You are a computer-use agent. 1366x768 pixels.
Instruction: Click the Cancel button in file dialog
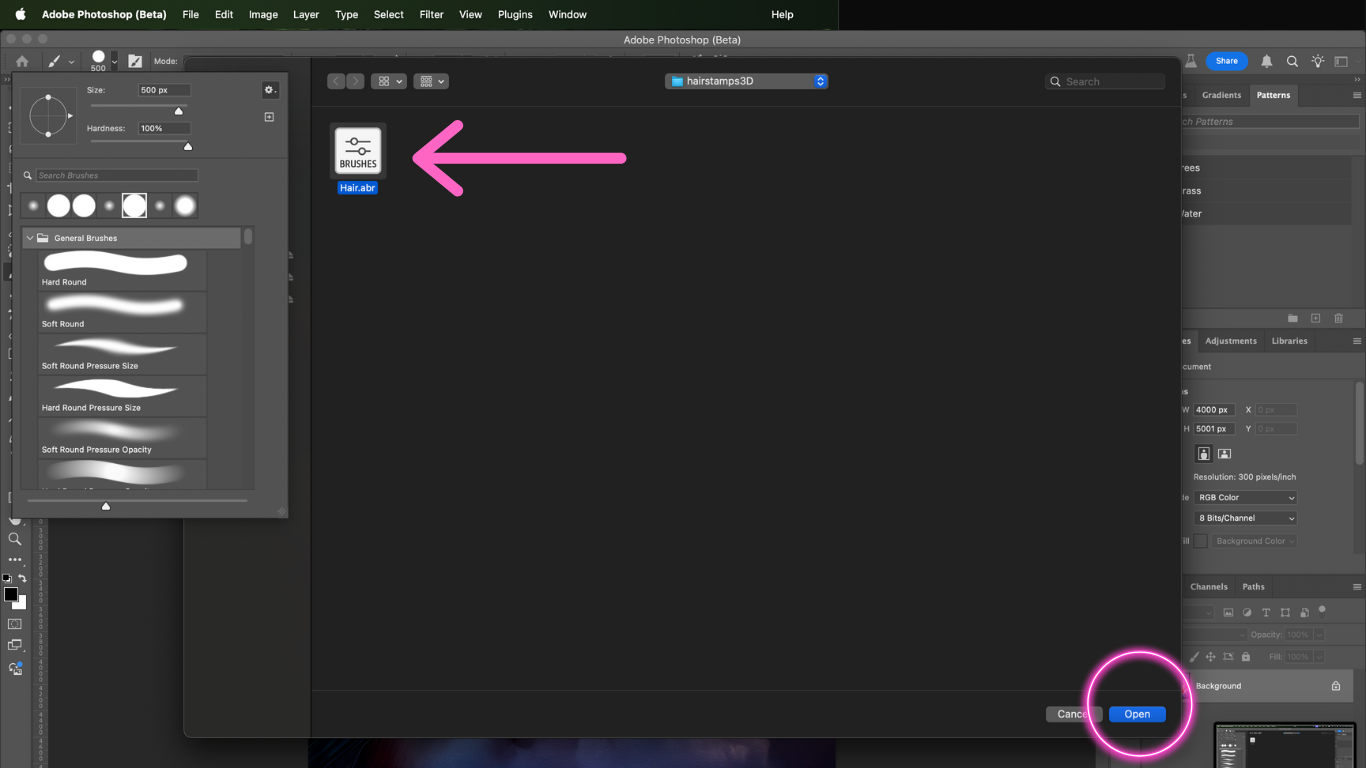click(x=1074, y=714)
